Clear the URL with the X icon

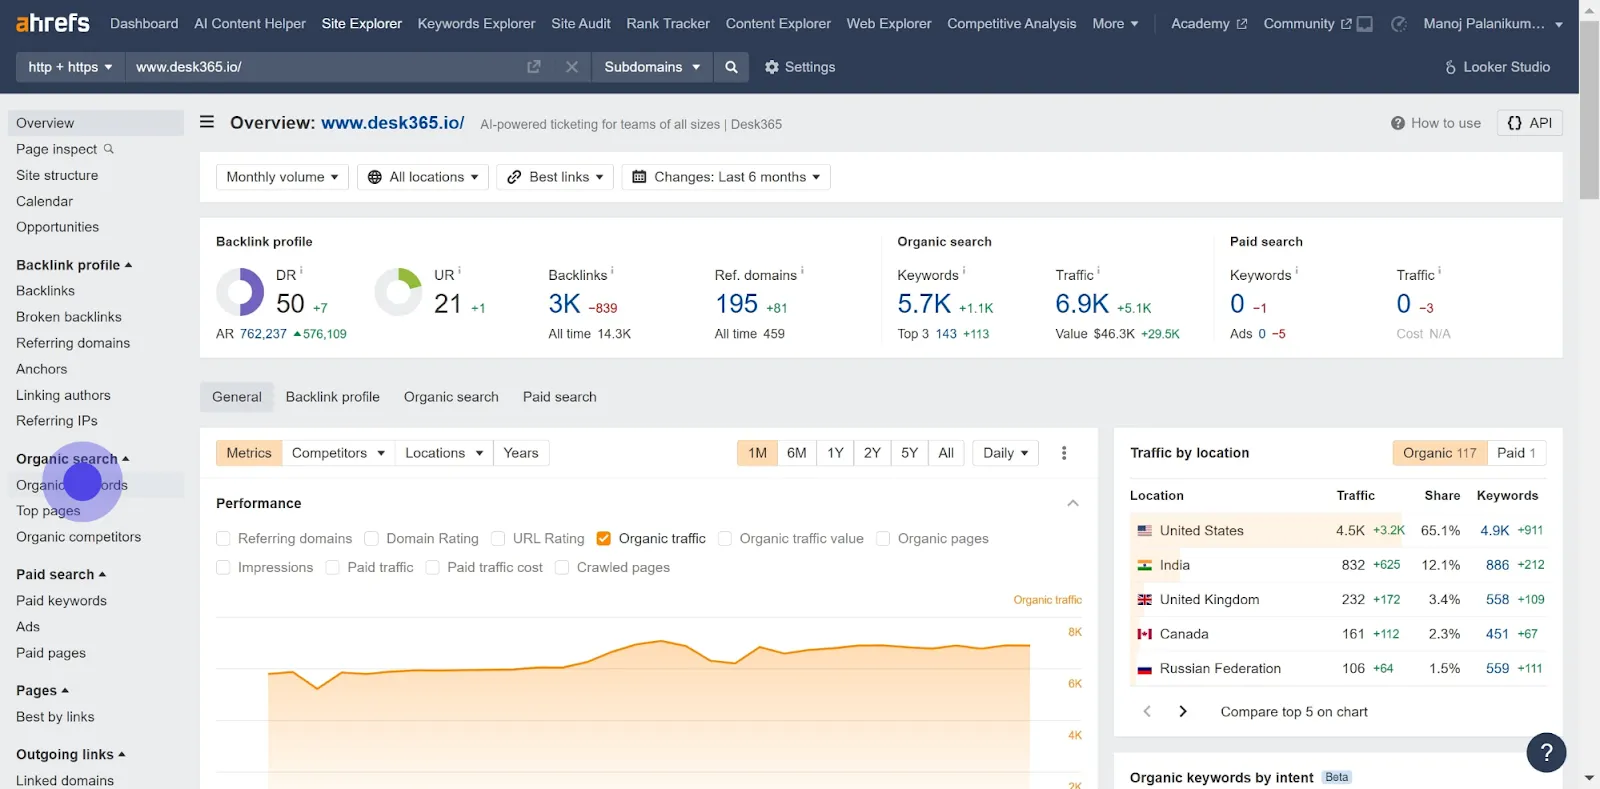click(x=572, y=67)
